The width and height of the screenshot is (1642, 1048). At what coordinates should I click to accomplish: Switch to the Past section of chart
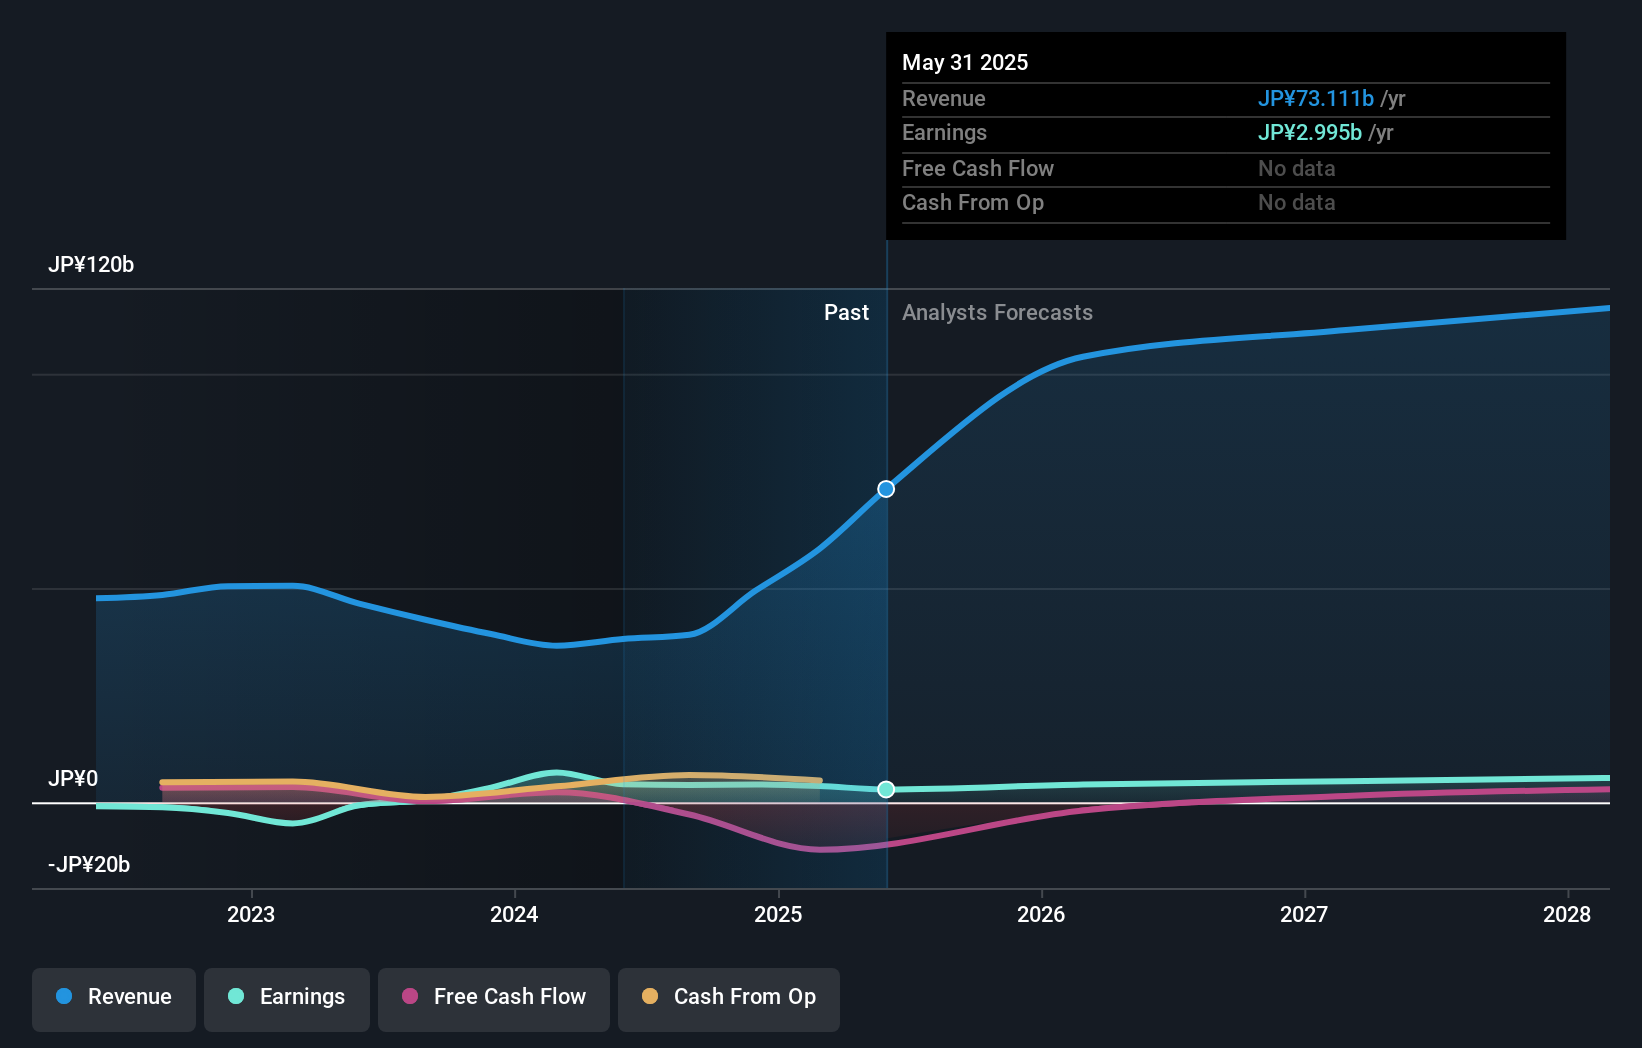(x=847, y=312)
